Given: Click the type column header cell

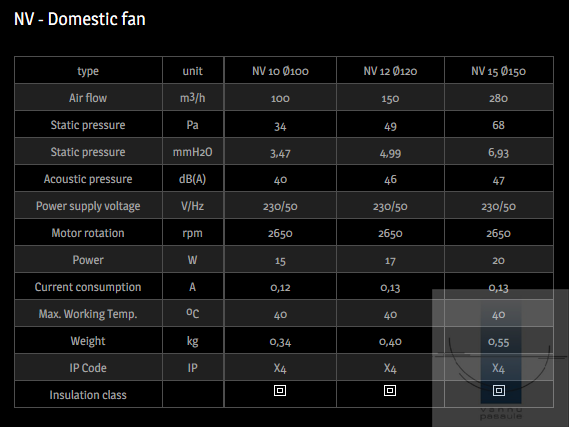Looking at the screenshot, I should [x=88, y=70].
